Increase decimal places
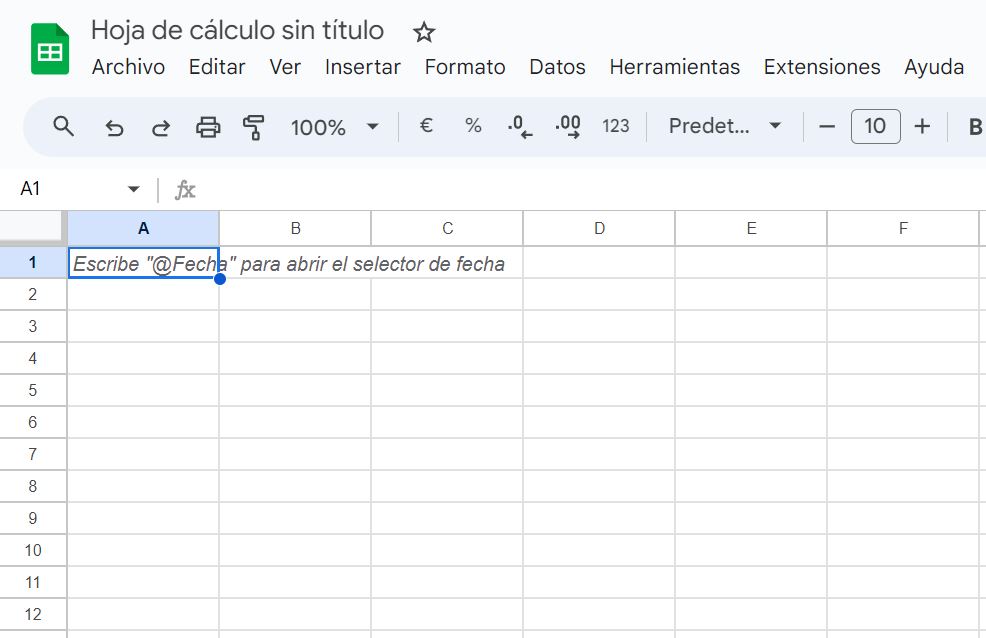Screen dimensions: 986x638 pos(568,126)
